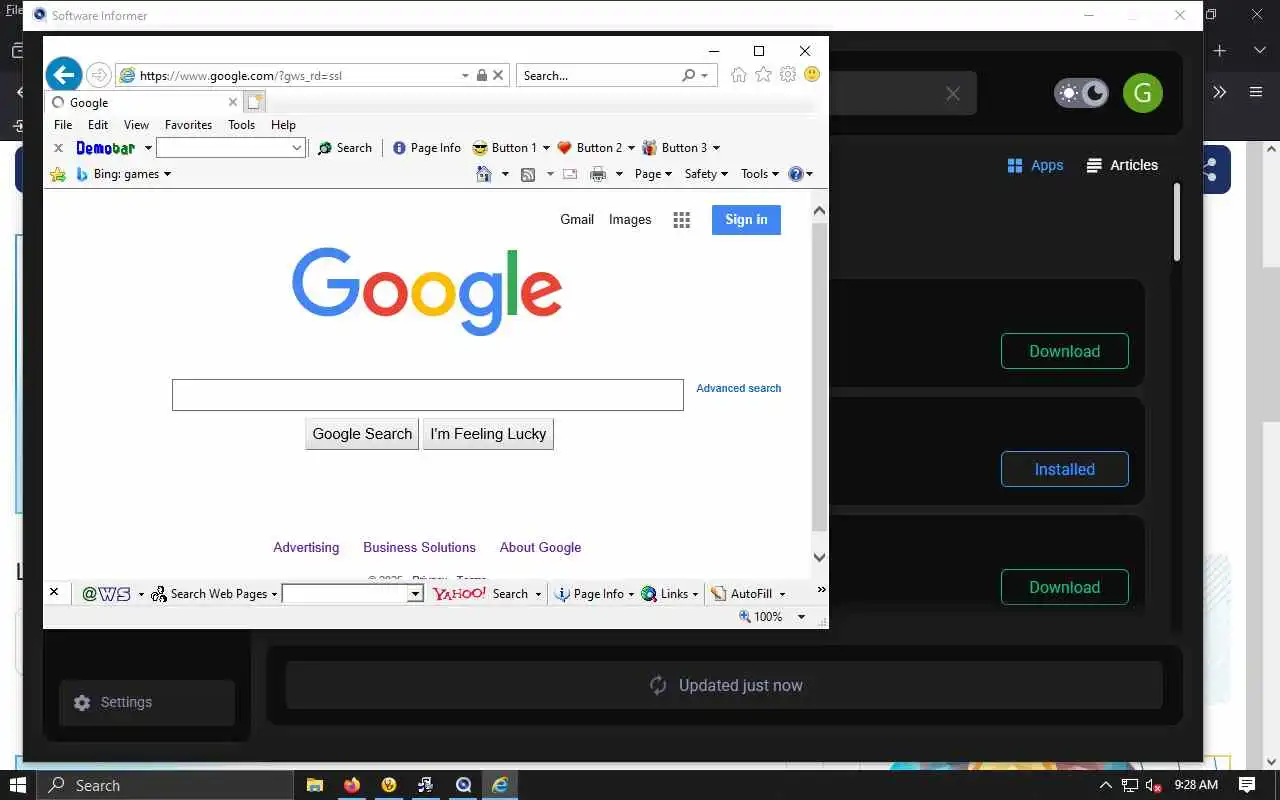Image resolution: width=1280 pixels, height=800 pixels.
Task: Click the command bar Home icon
Action: coord(484,174)
